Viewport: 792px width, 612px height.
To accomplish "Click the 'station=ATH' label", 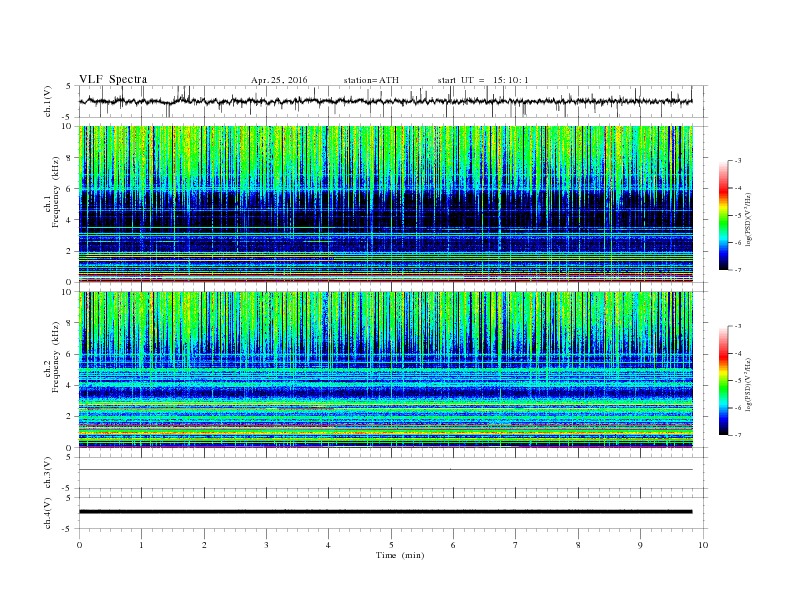I will click(371, 80).
